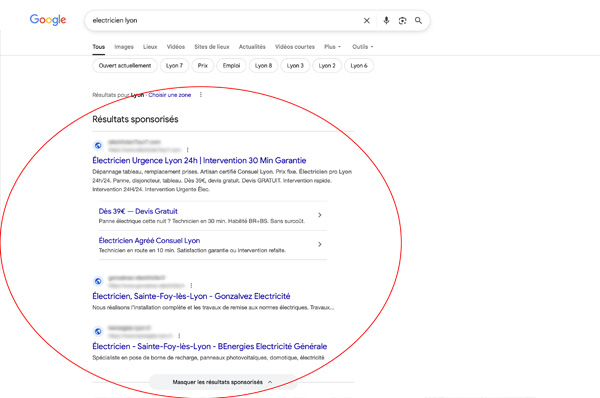Apply Prix filter chip
The height and width of the screenshot is (398, 600).
tap(203, 65)
